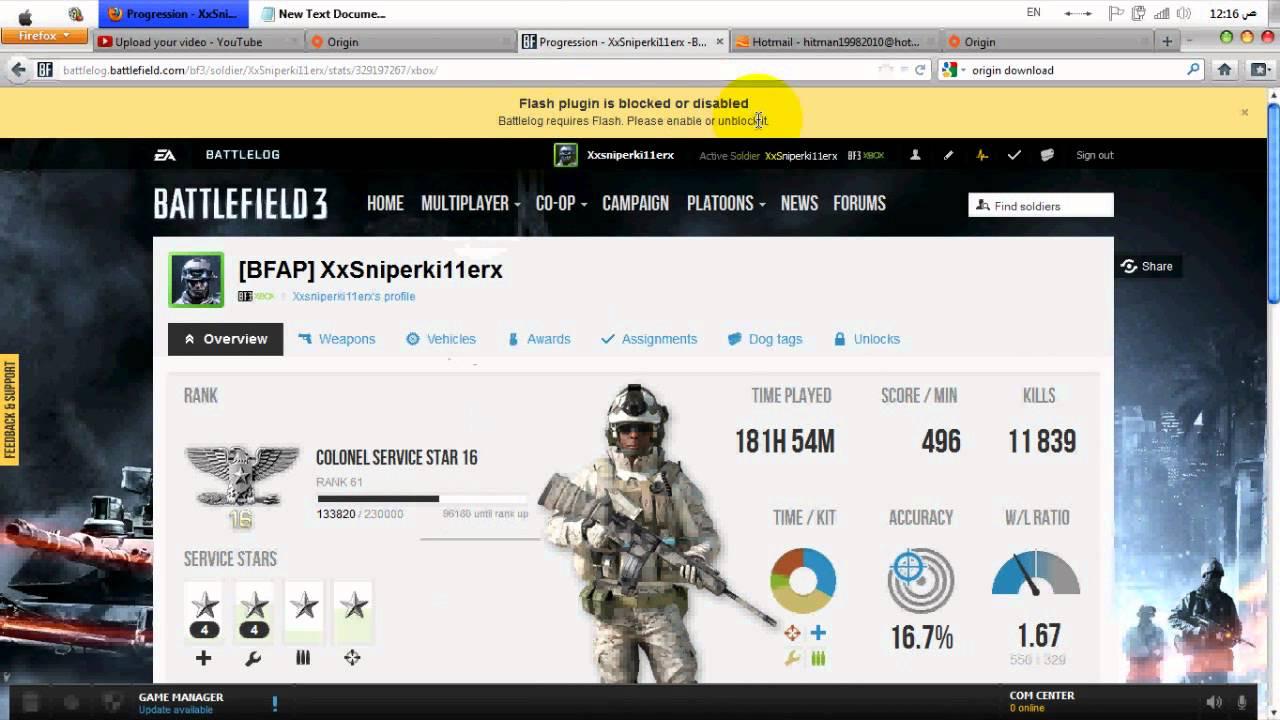Expand the PLATOONS dropdown menu
Viewport: 1280px width, 720px height.
point(726,203)
